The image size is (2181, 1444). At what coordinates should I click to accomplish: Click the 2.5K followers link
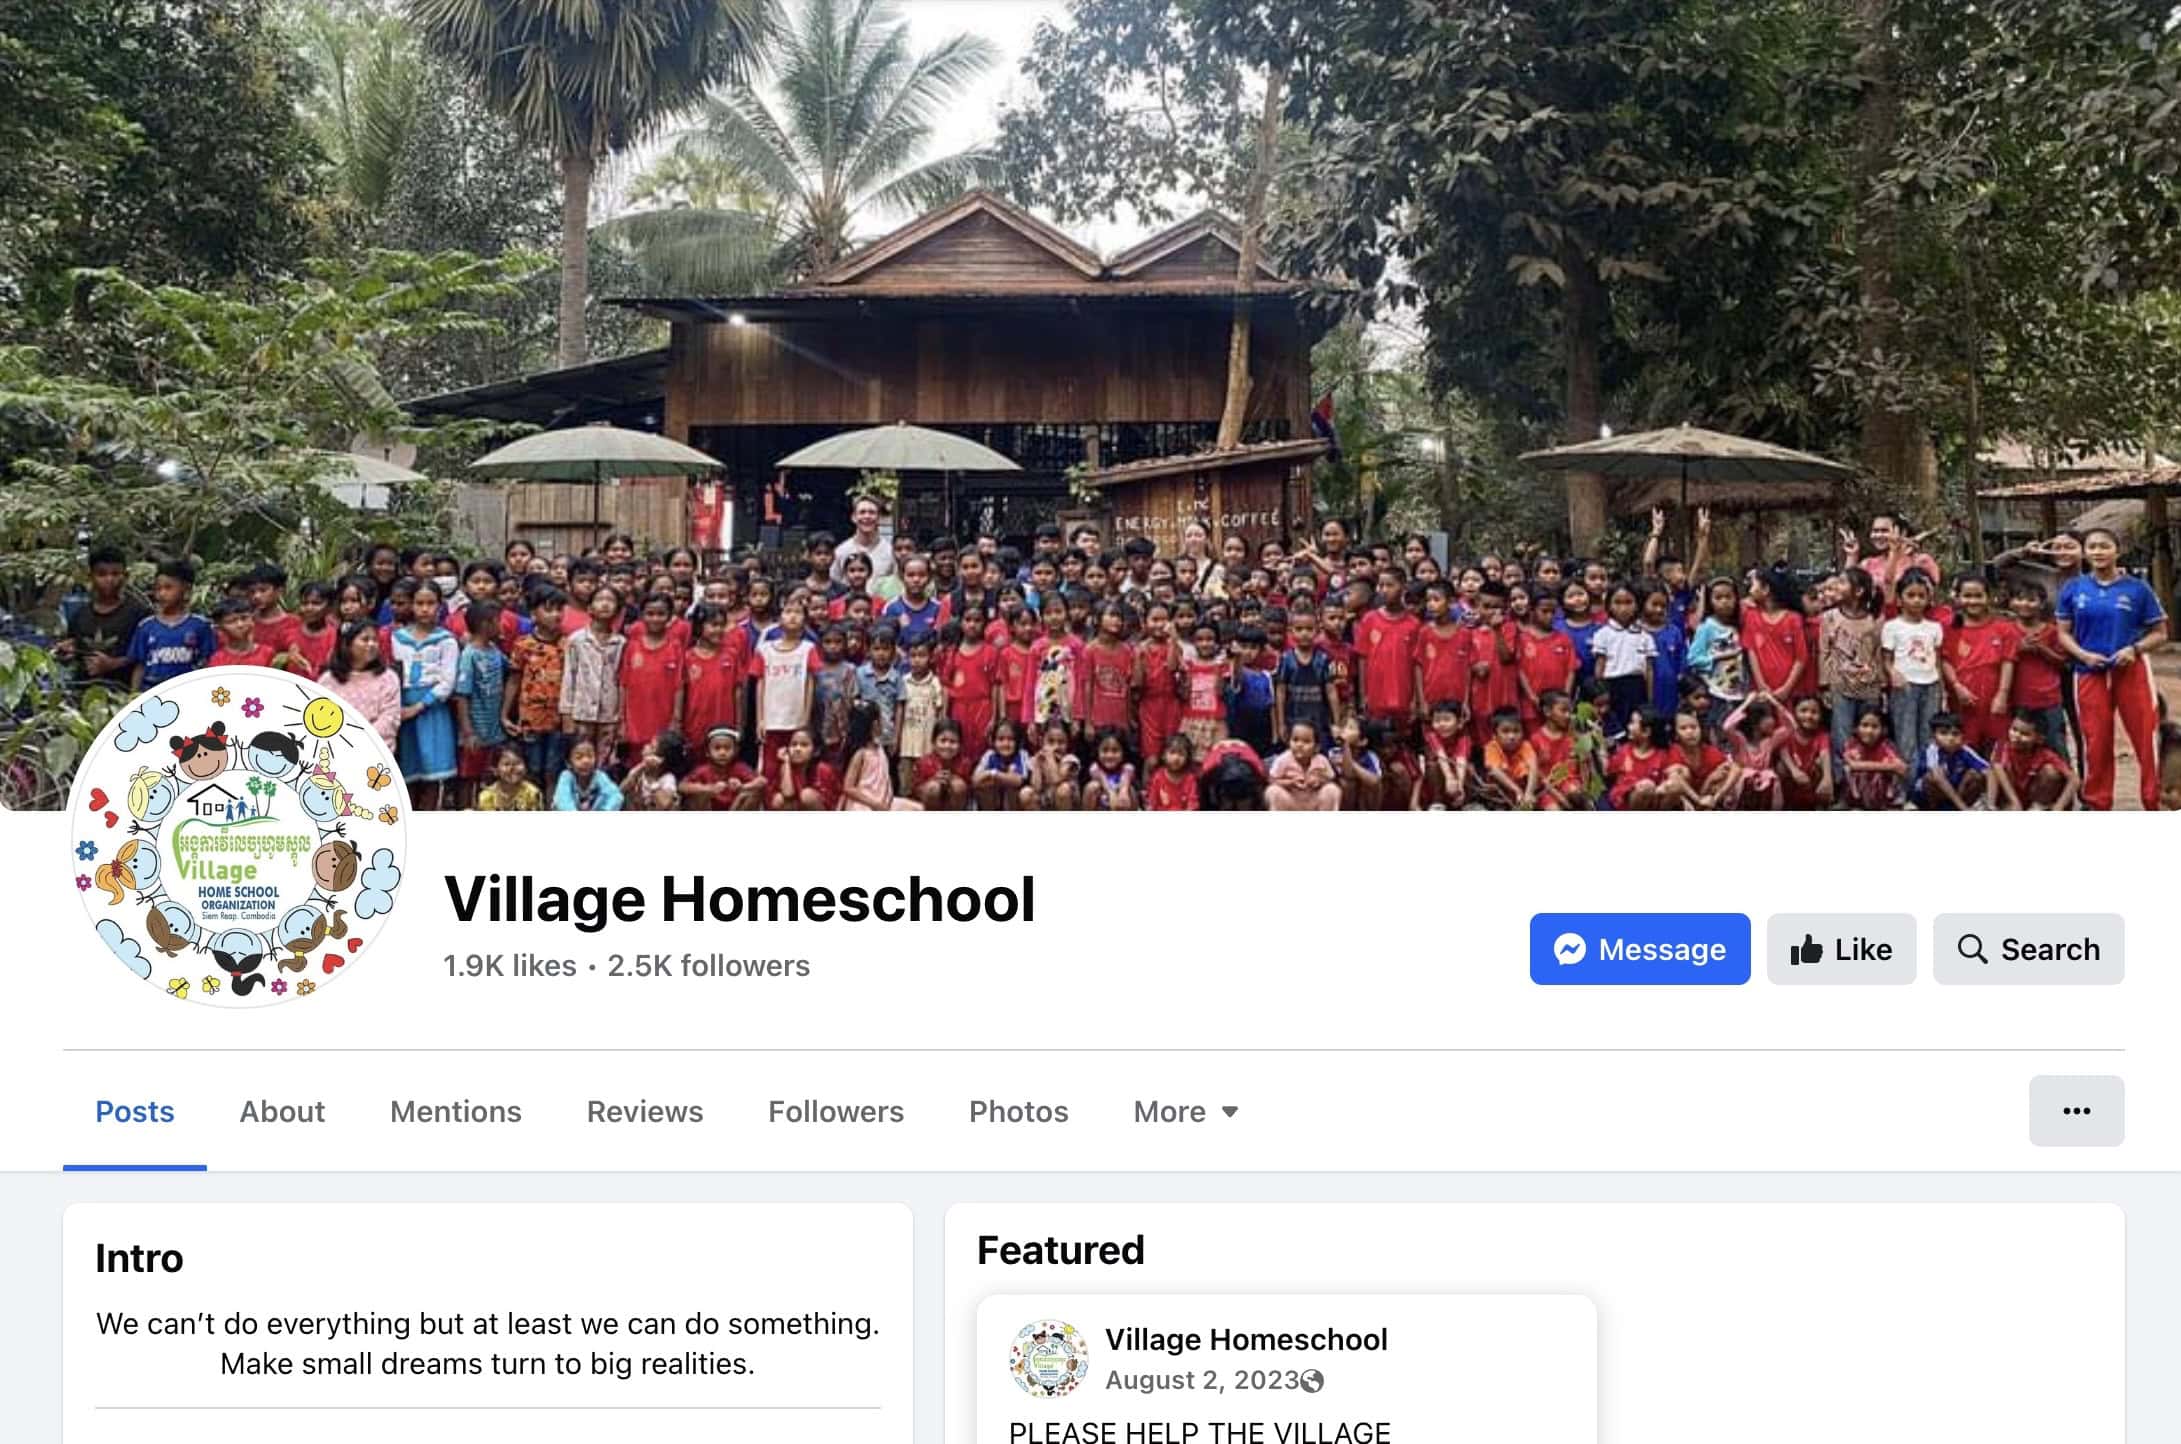click(x=708, y=966)
